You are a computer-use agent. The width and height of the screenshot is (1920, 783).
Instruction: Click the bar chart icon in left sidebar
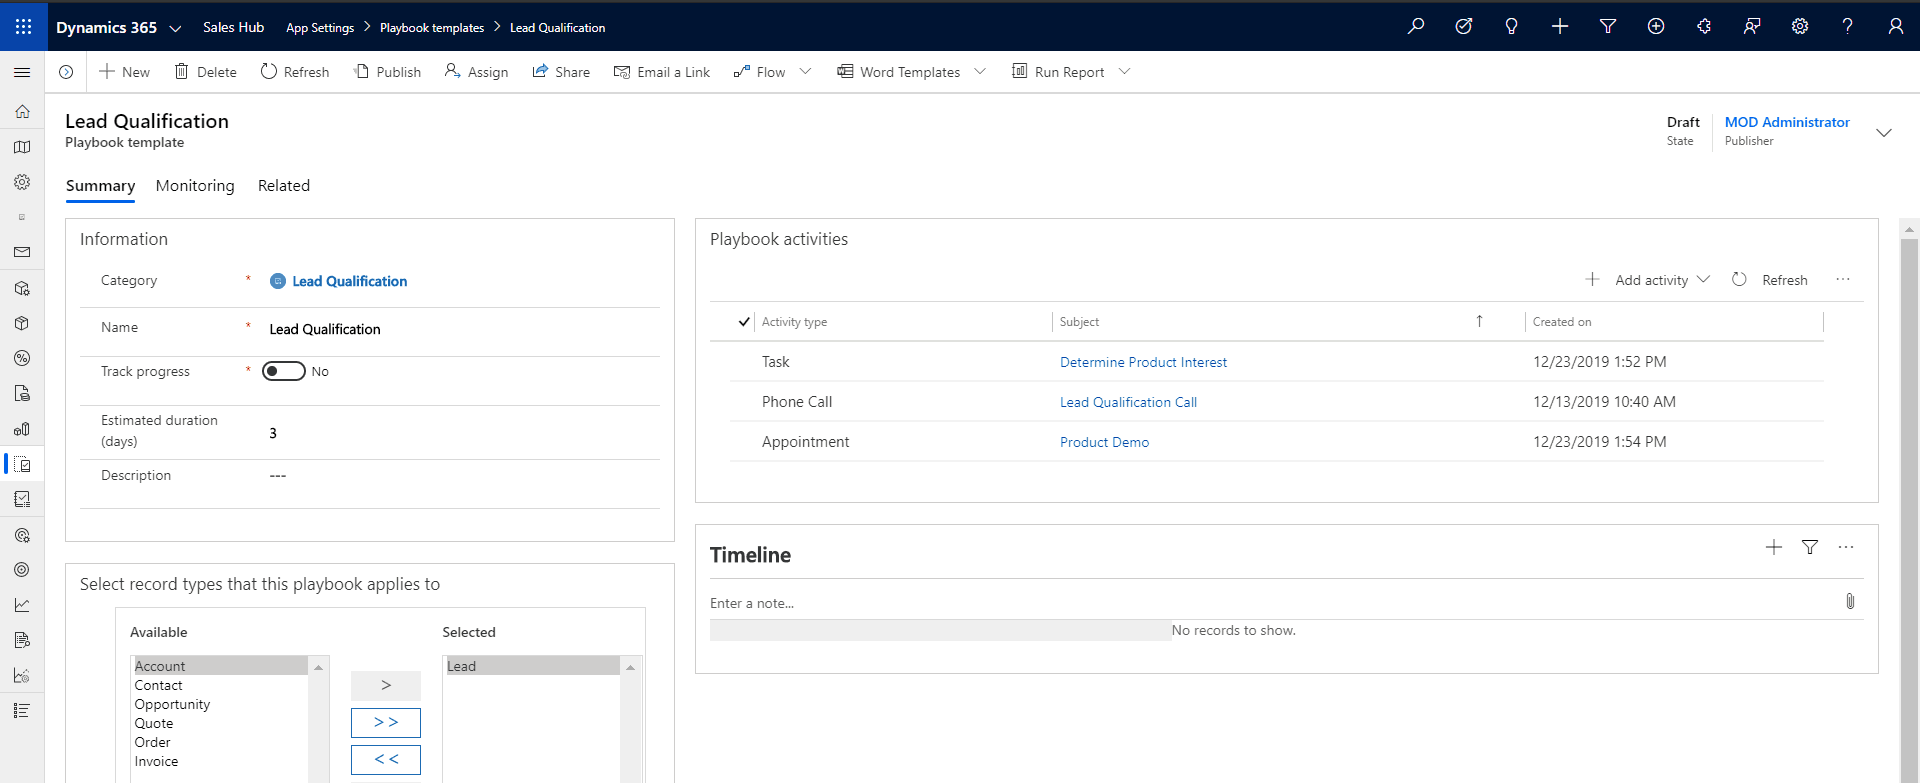[x=22, y=429]
